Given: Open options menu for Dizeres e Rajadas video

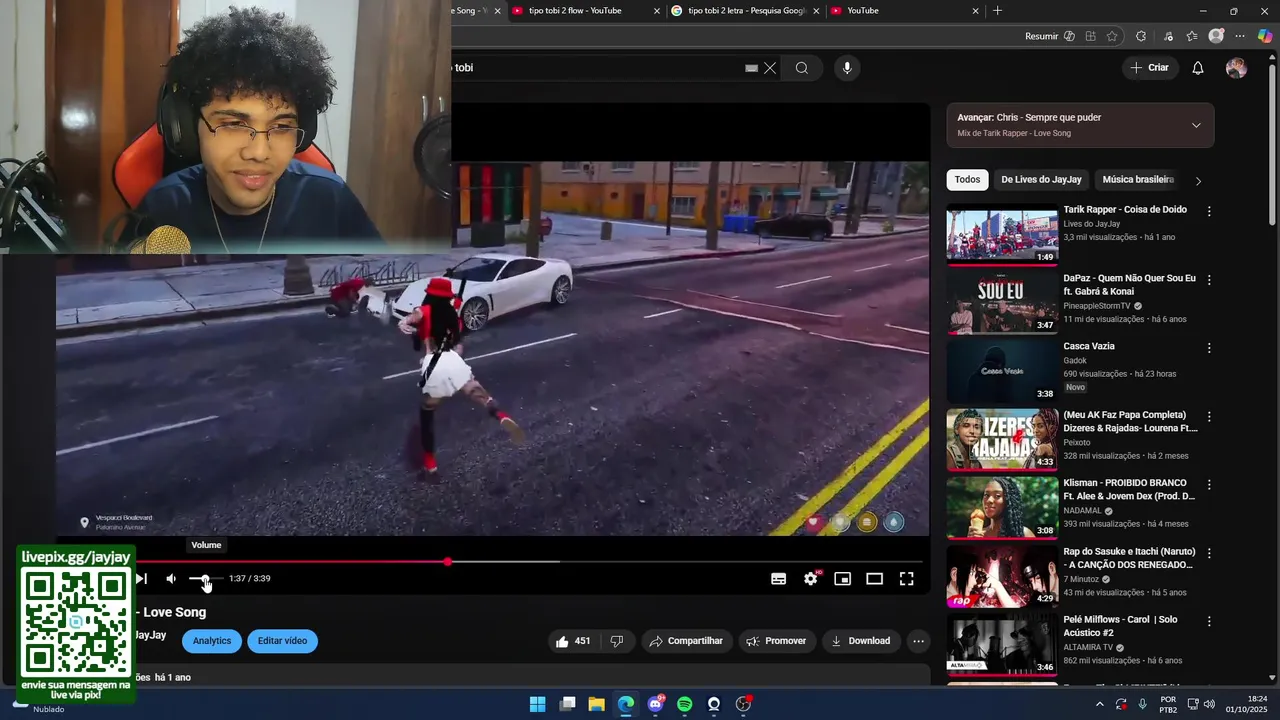Looking at the screenshot, I should 1209,416.
